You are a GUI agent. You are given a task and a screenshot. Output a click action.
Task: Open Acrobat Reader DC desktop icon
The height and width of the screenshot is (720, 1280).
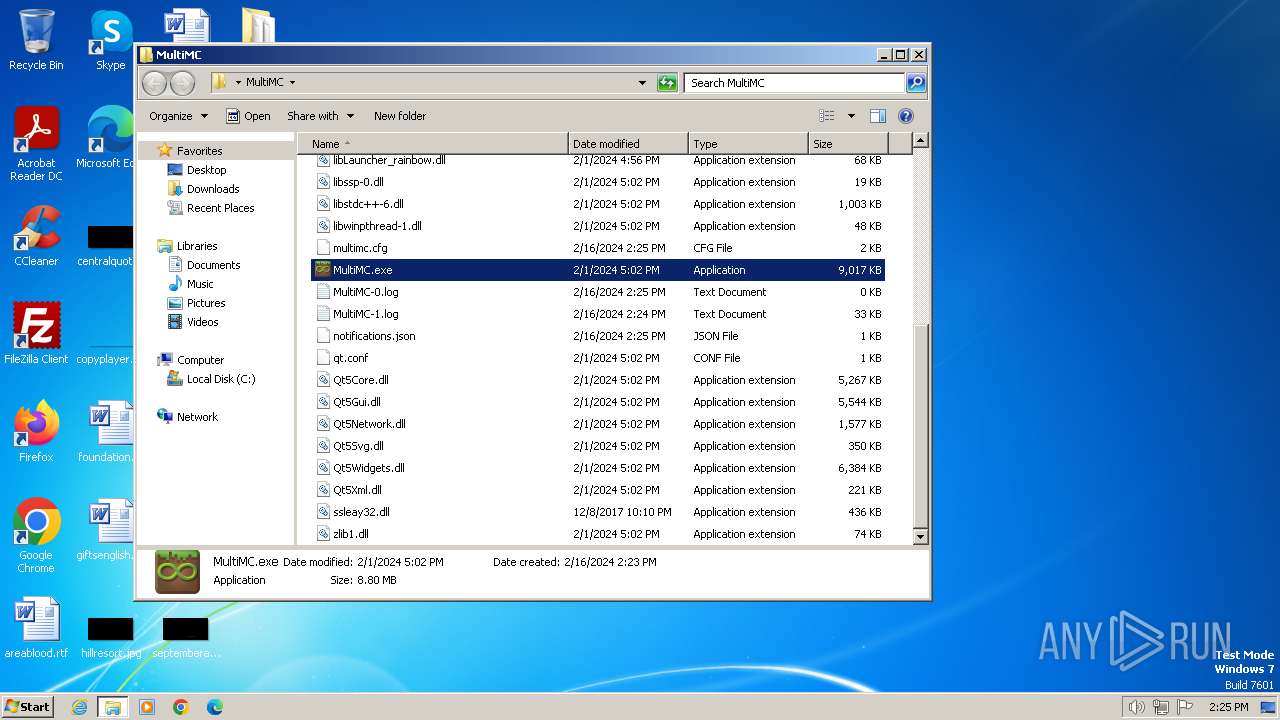click(x=36, y=144)
